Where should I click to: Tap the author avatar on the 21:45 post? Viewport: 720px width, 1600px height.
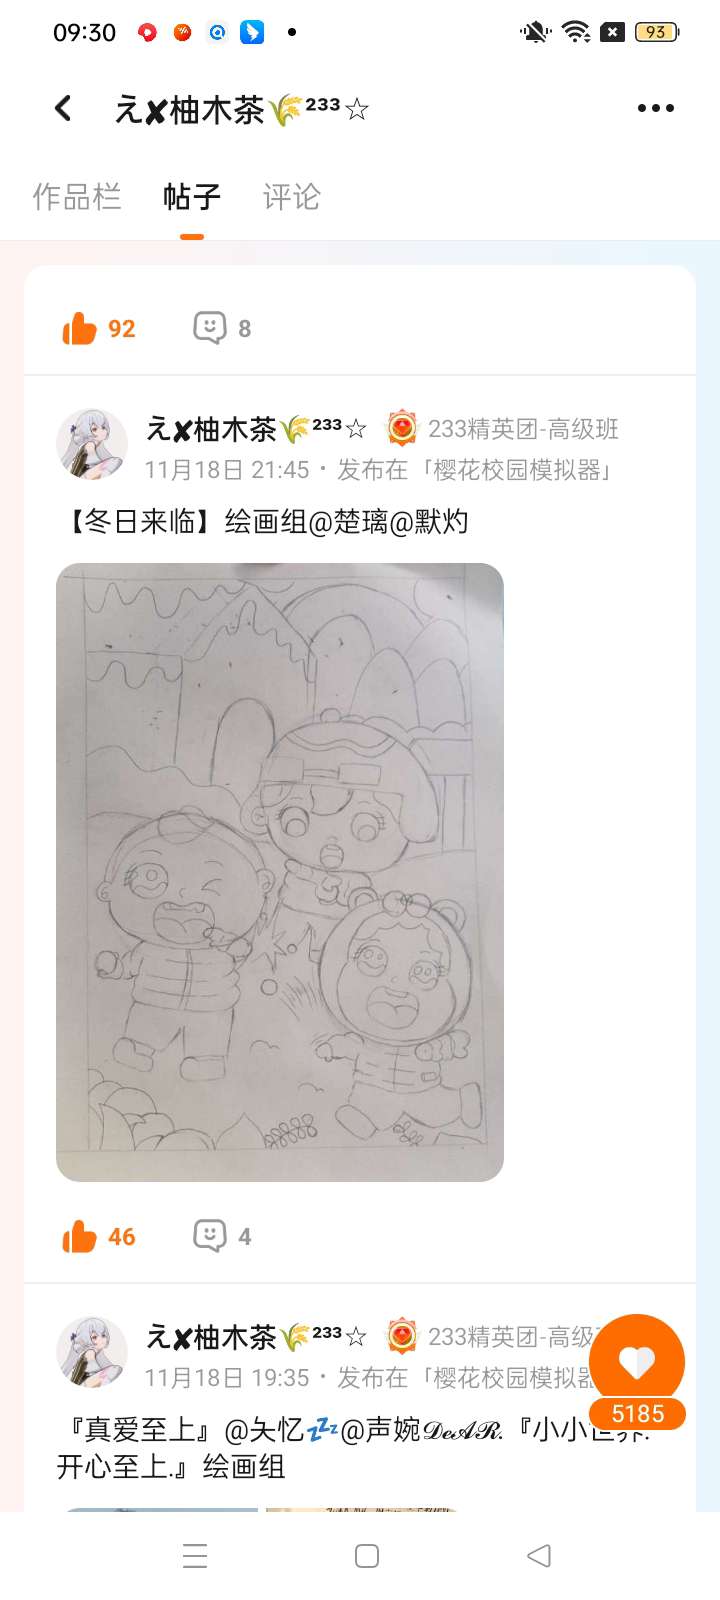pos(92,444)
